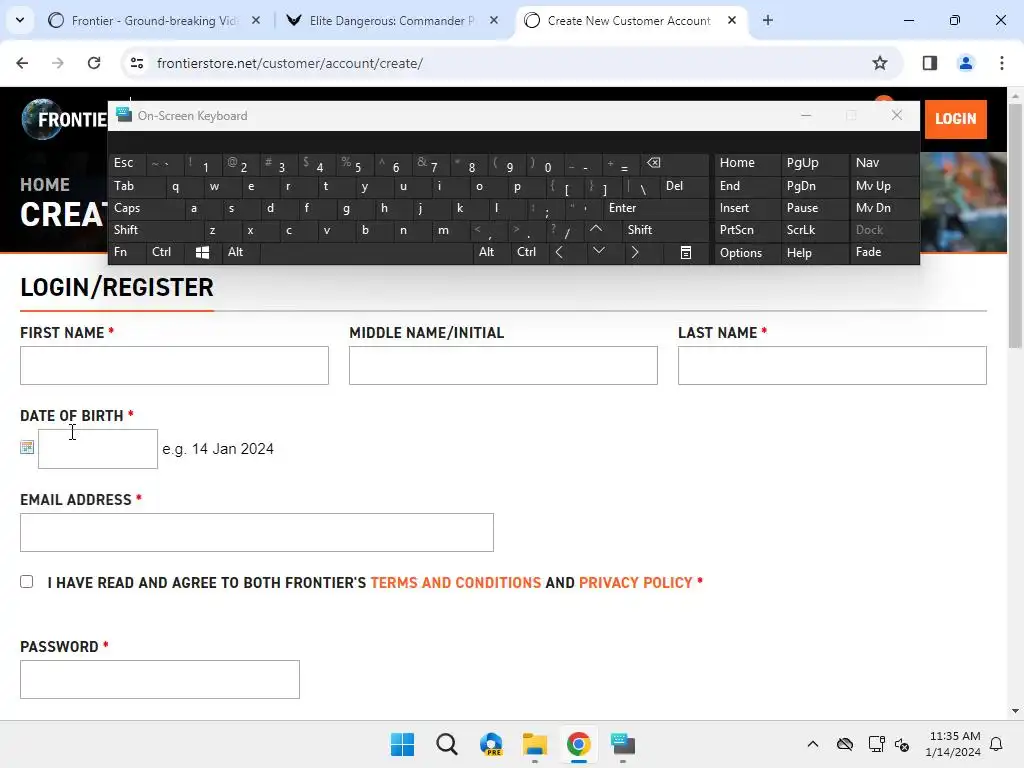
Task: Click the Windows logo key on keyboard
Action: pyautogui.click(x=202, y=253)
